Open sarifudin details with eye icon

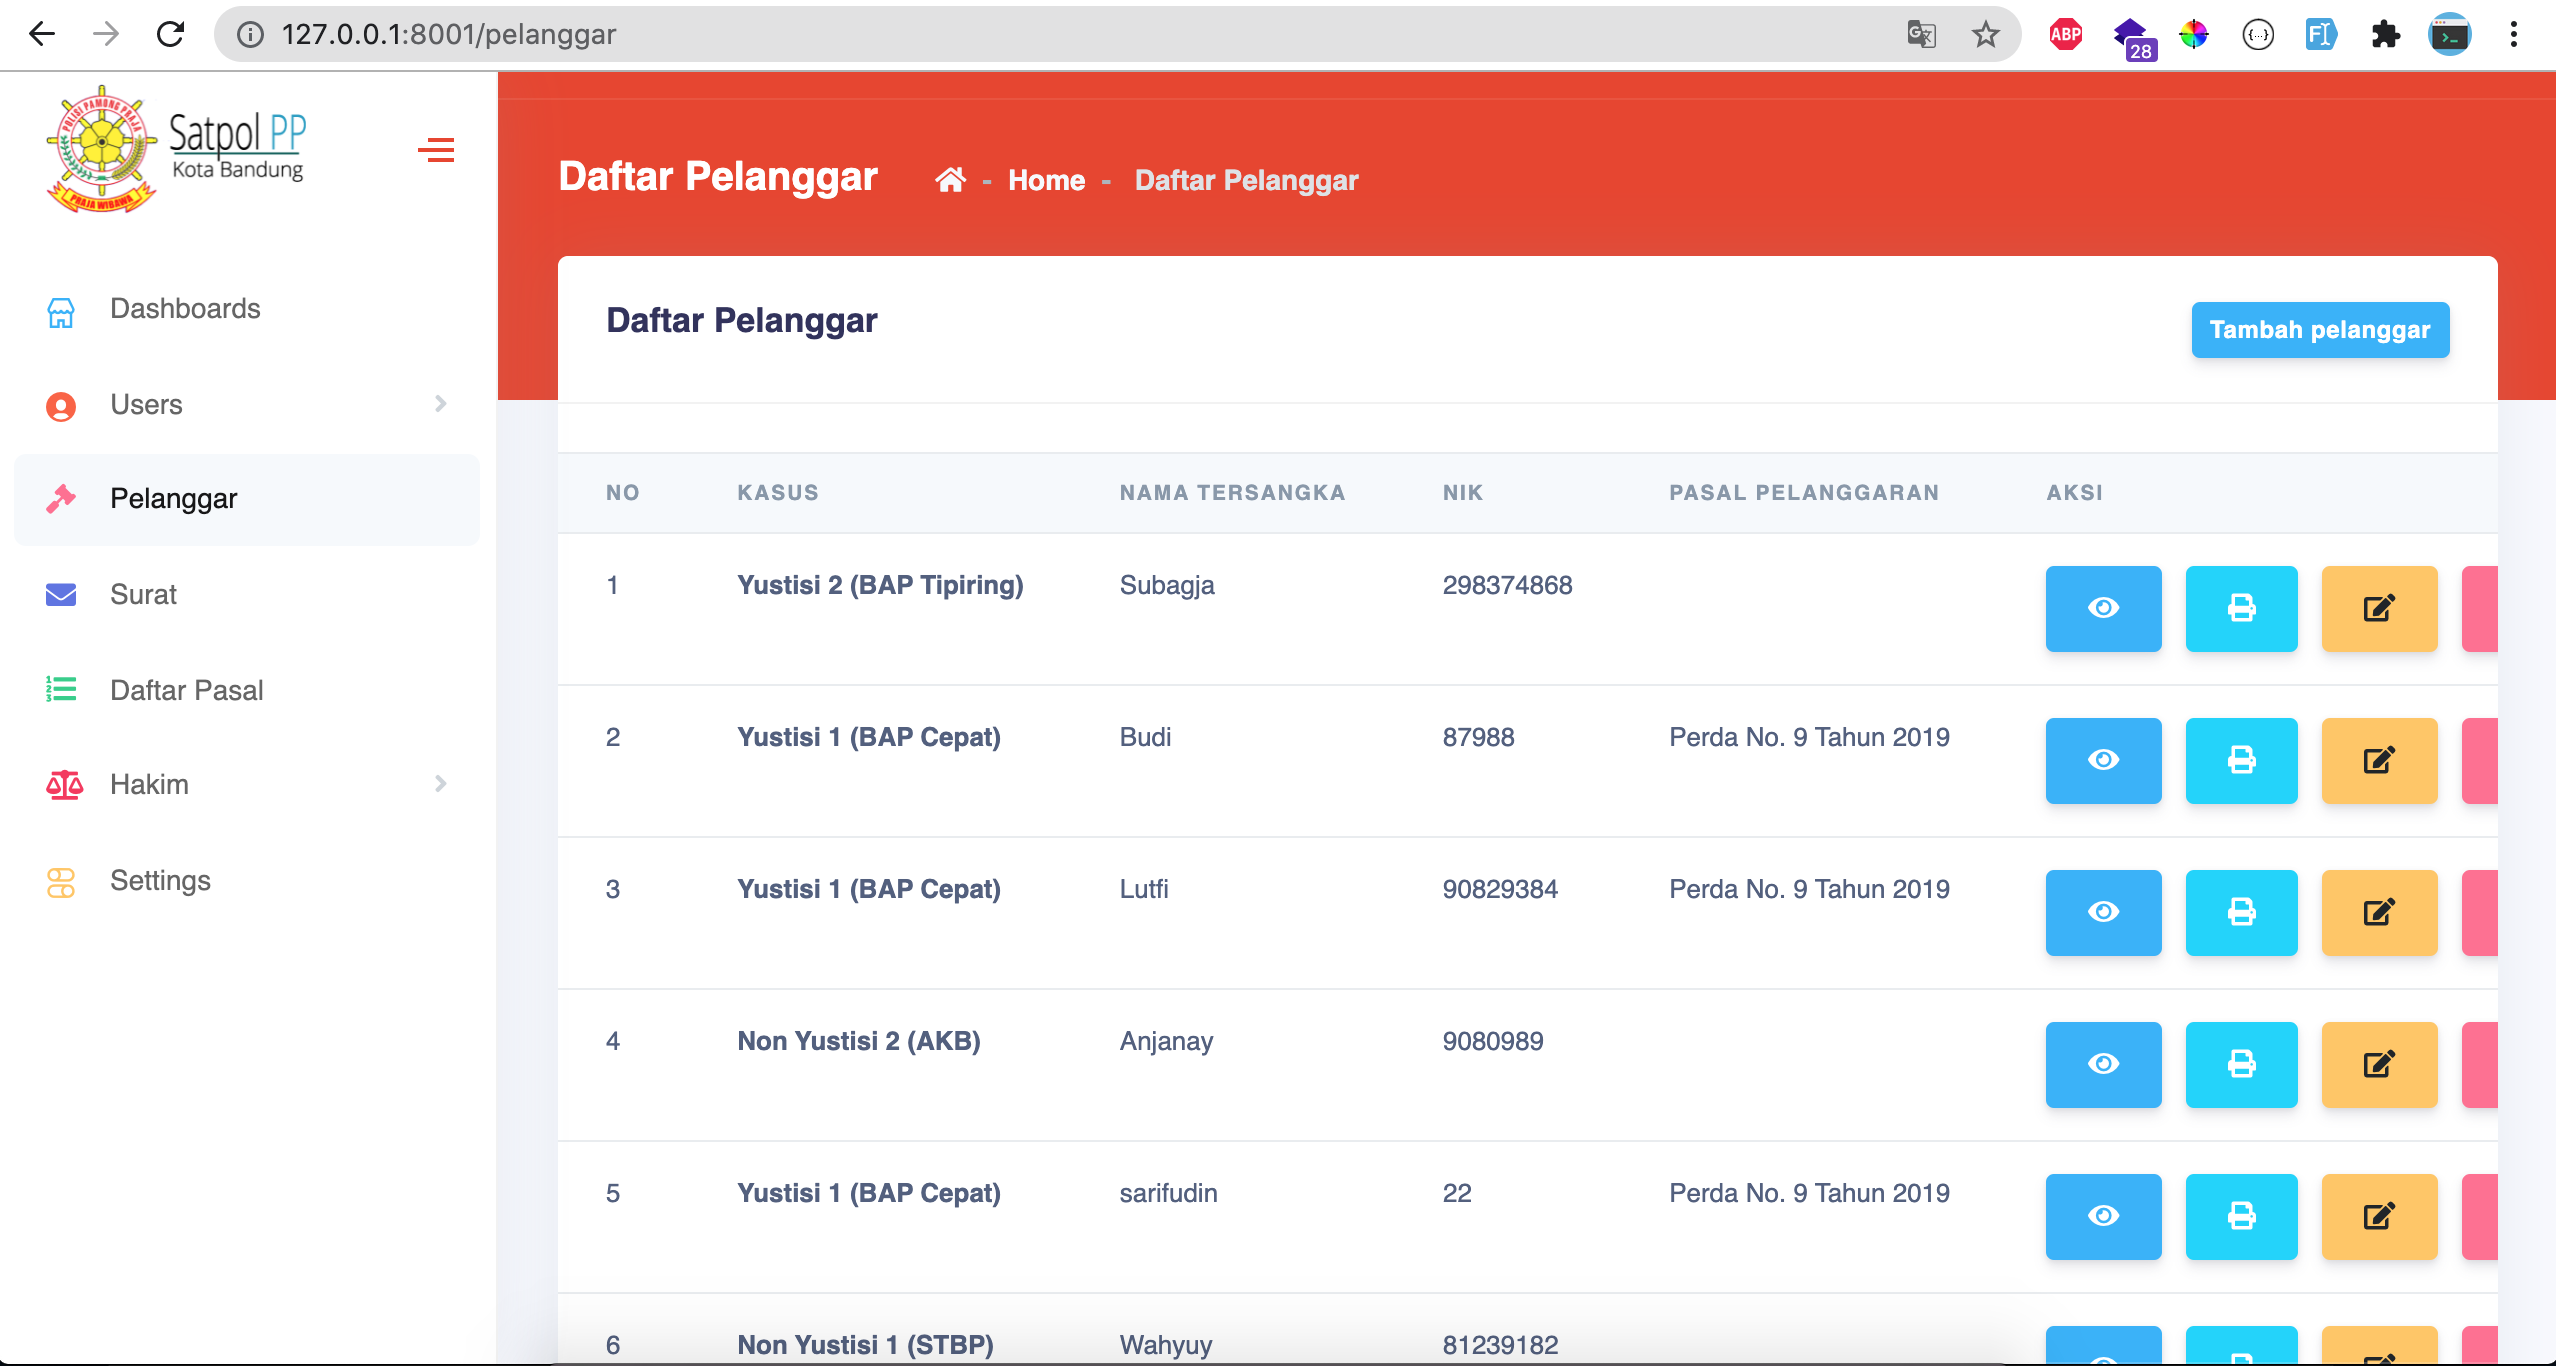[x=2103, y=1216]
